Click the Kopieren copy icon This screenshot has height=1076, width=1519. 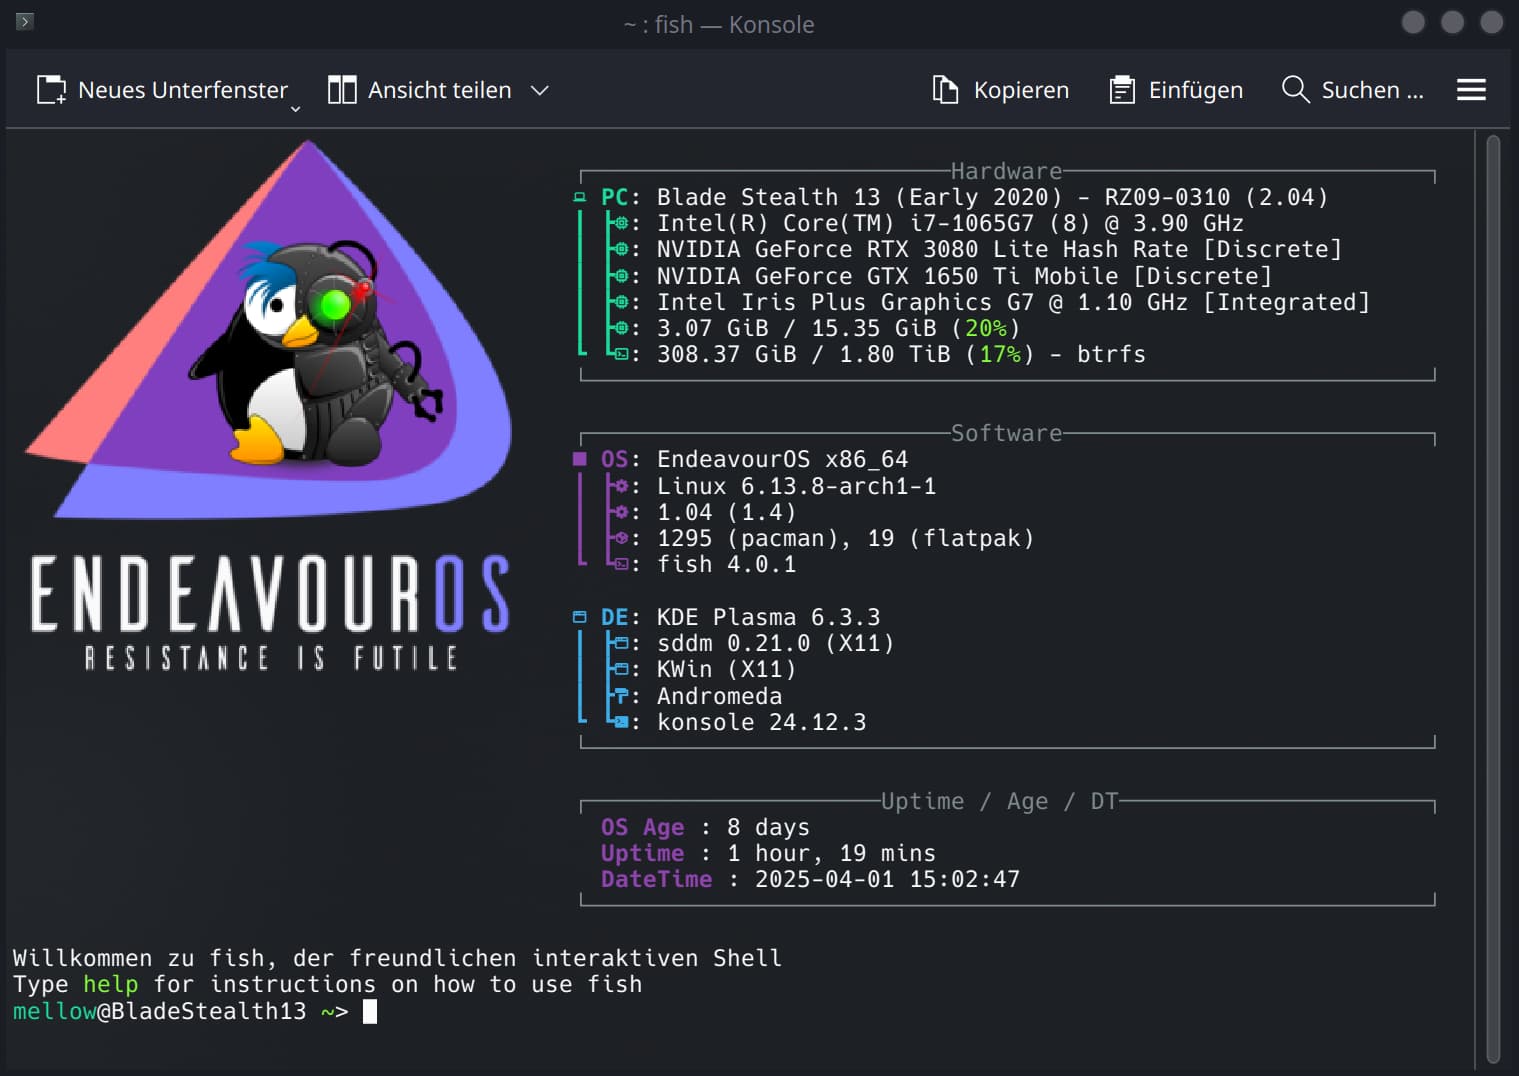point(945,90)
